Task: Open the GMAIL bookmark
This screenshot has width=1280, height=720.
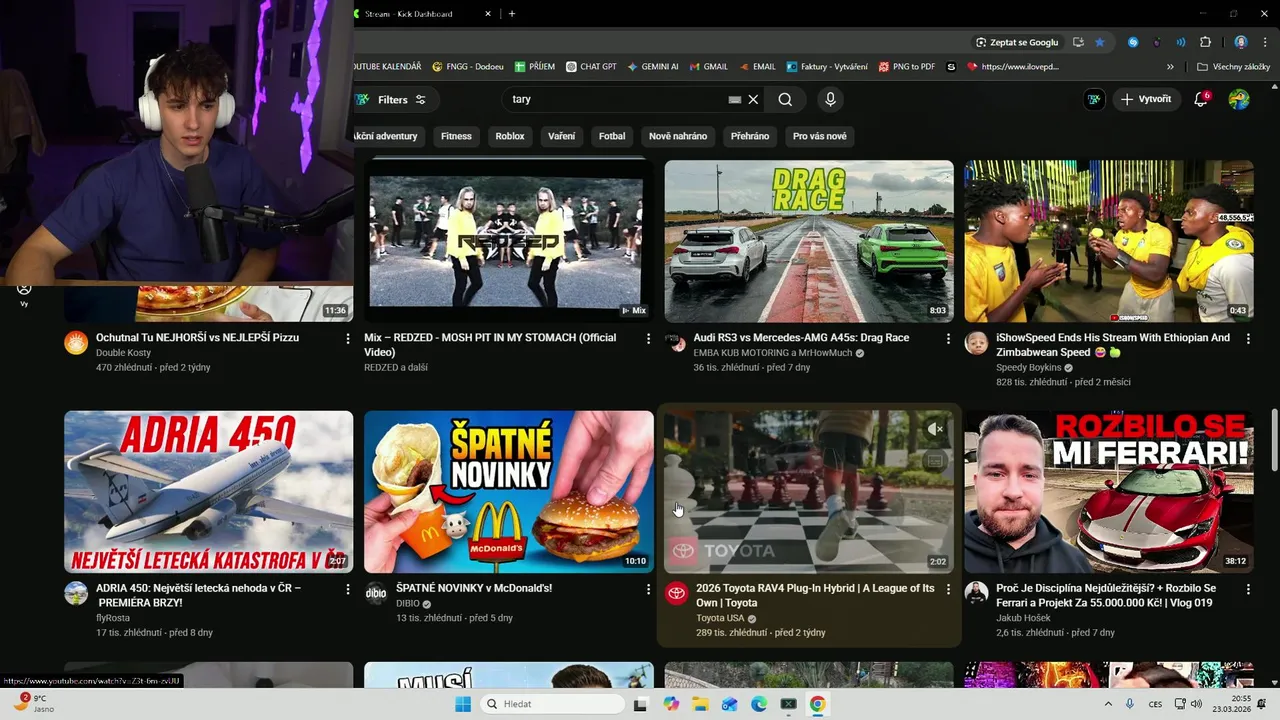Action: click(x=708, y=67)
